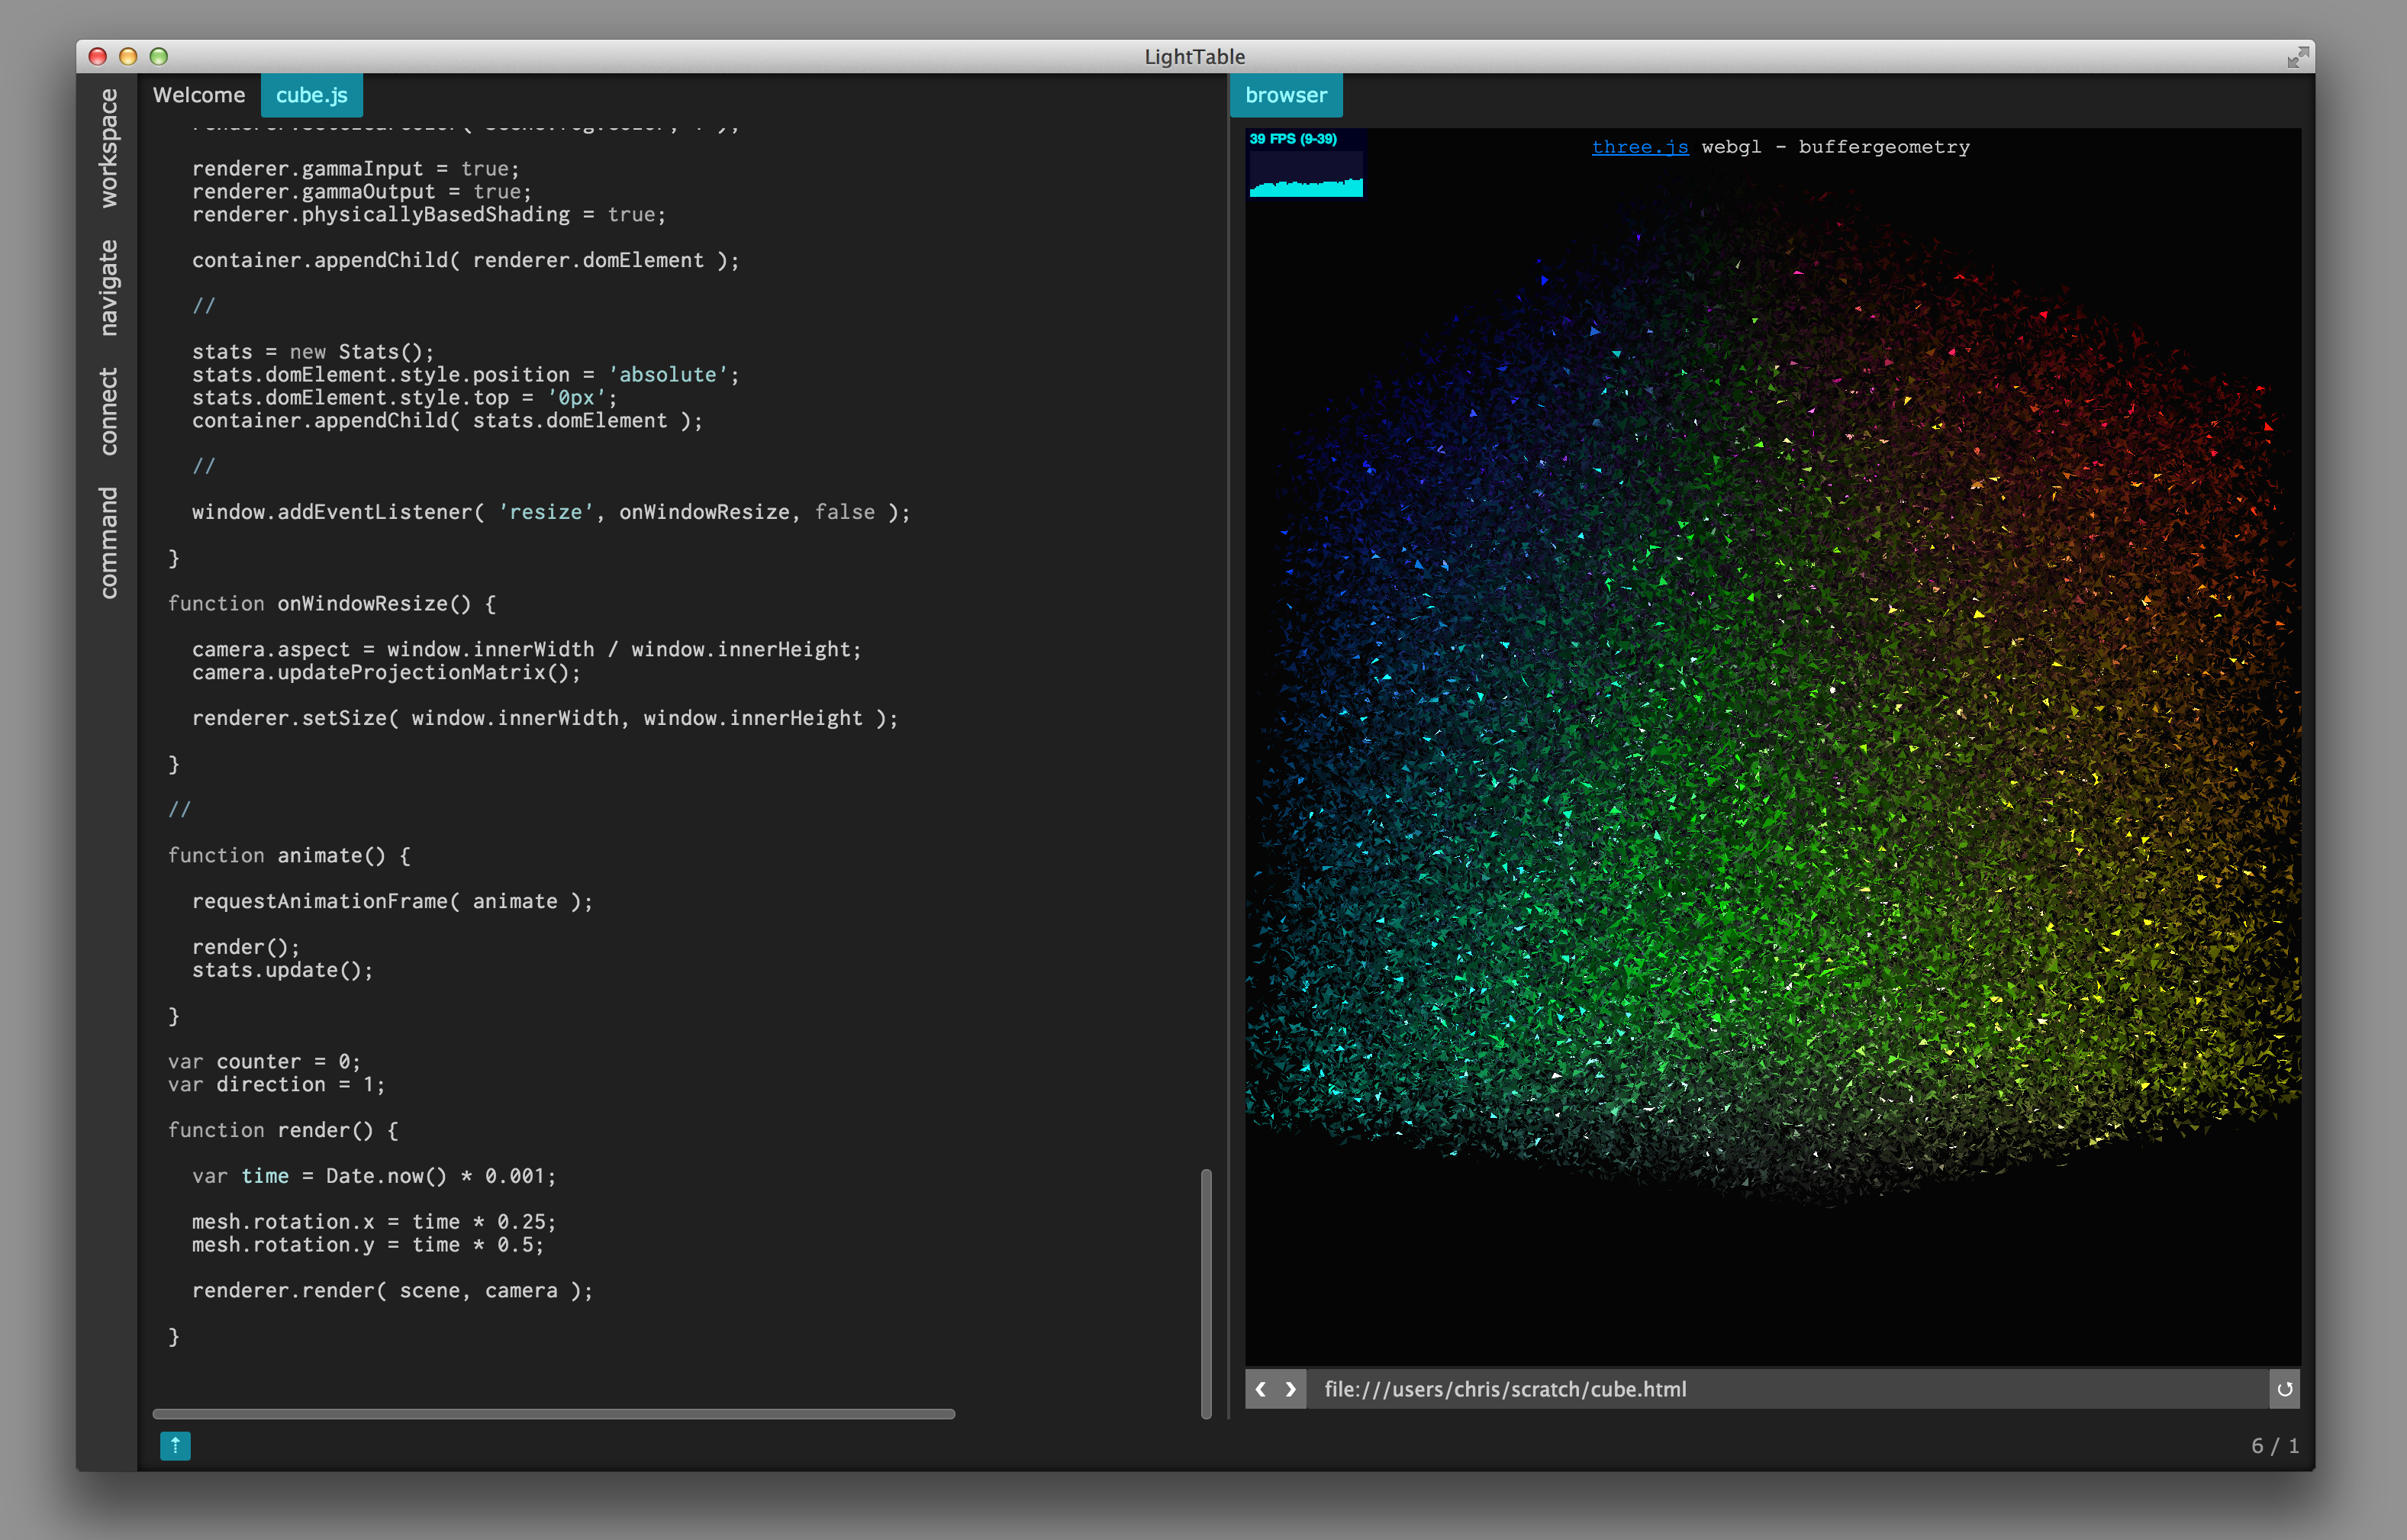The image size is (2407, 1540).
Task: Click the browser URL address field
Action: [x=1787, y=1389]
